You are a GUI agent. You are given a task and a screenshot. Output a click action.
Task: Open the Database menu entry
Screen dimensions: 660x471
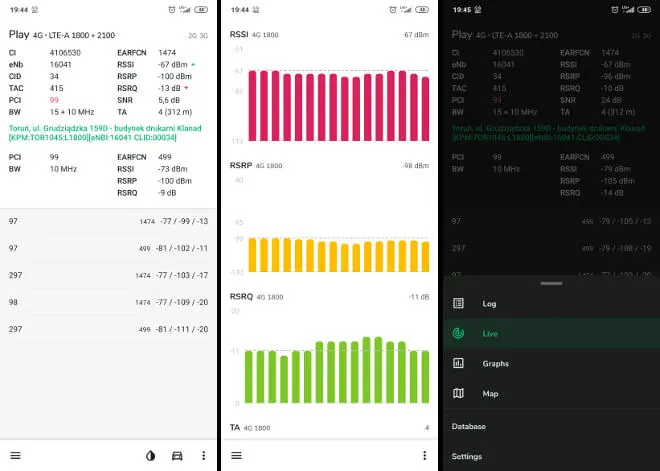click(x=468, y=426)
